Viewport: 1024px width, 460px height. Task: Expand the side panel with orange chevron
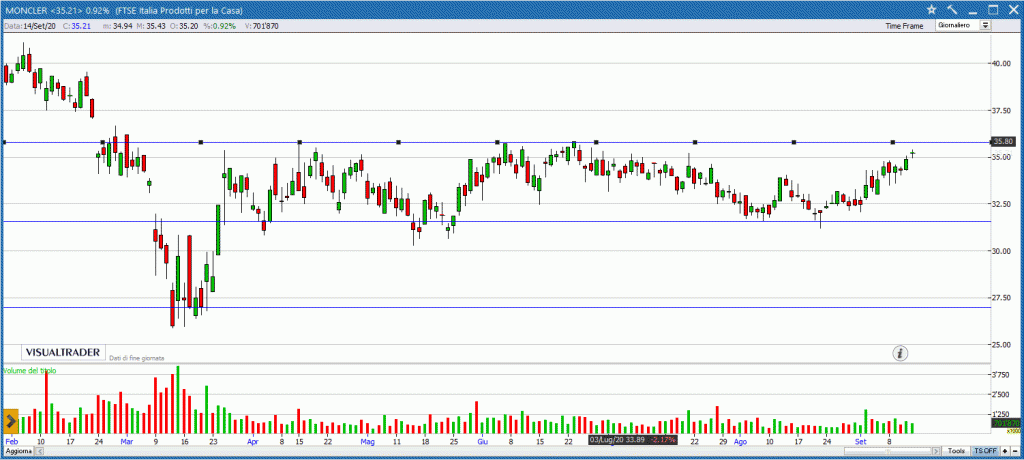[10, 421]
